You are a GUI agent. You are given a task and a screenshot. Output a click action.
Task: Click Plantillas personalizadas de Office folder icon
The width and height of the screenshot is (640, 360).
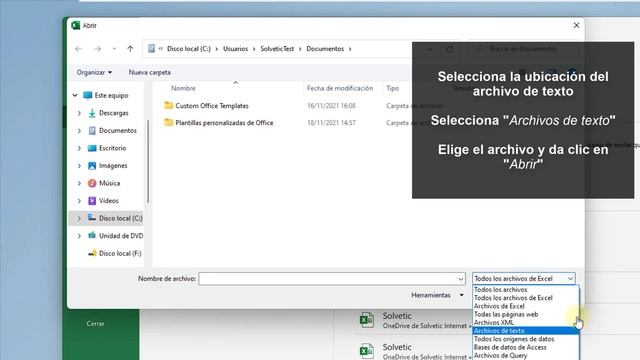pos(169,122)
